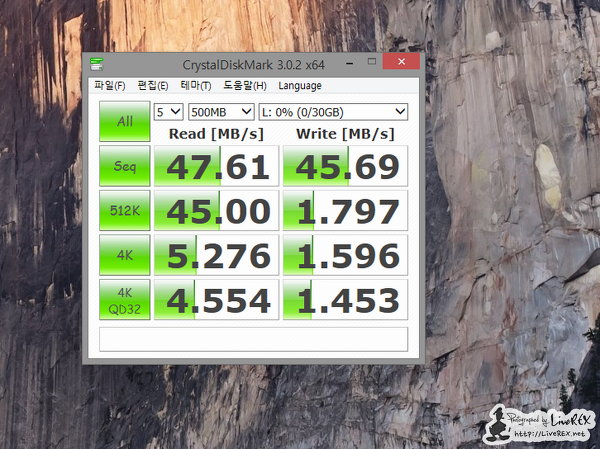
Task: Open the Language menu
Action: pos(300,86)
